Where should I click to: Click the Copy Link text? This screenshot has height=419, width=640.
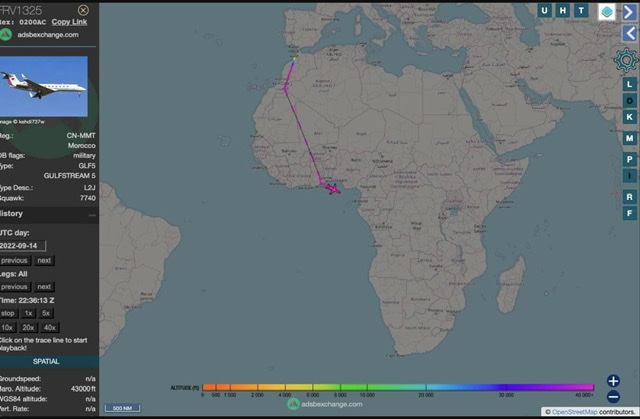[68, 21]
